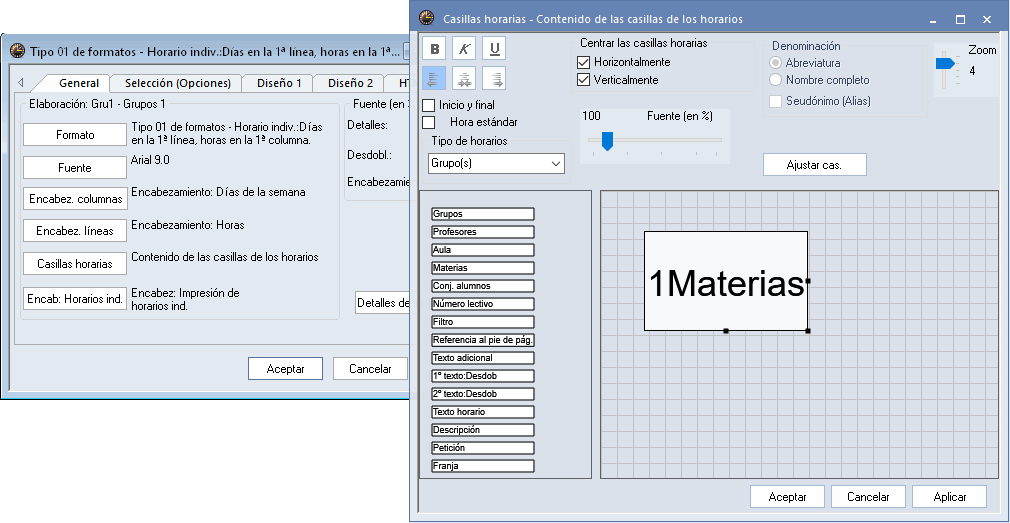Open Diseño 1 tab
This screenshot has height=523, width=1010.
[279, 83]
